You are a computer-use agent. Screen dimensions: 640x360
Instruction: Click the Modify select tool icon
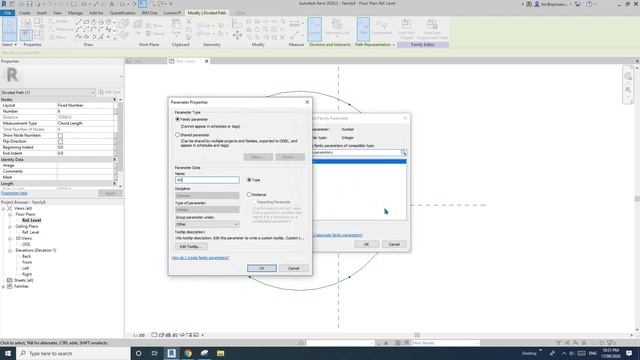coord(9,29)
